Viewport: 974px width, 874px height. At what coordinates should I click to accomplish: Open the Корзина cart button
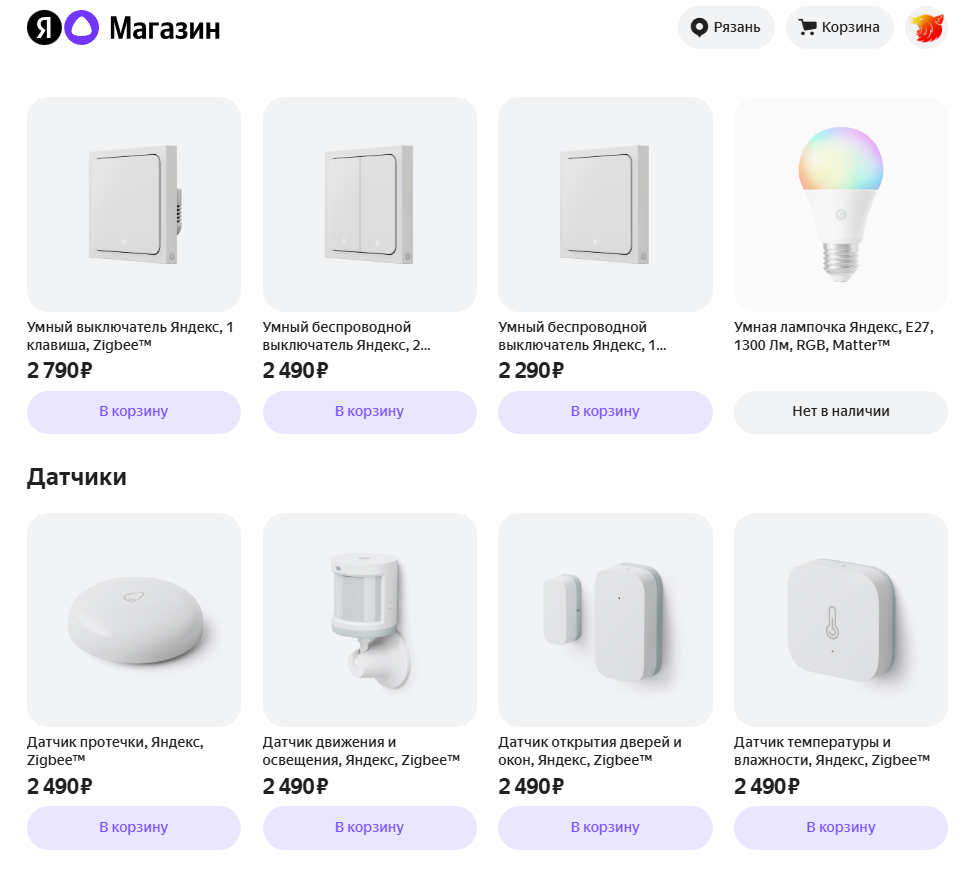839,28
